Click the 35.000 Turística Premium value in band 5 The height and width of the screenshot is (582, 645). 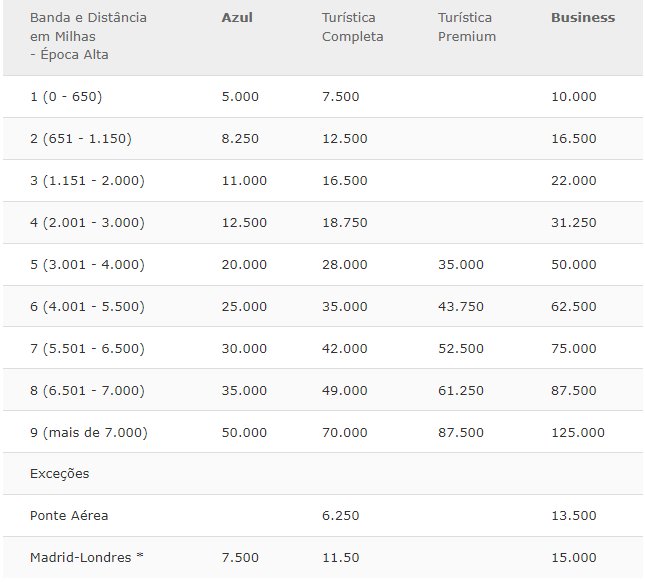coord(461,264)
